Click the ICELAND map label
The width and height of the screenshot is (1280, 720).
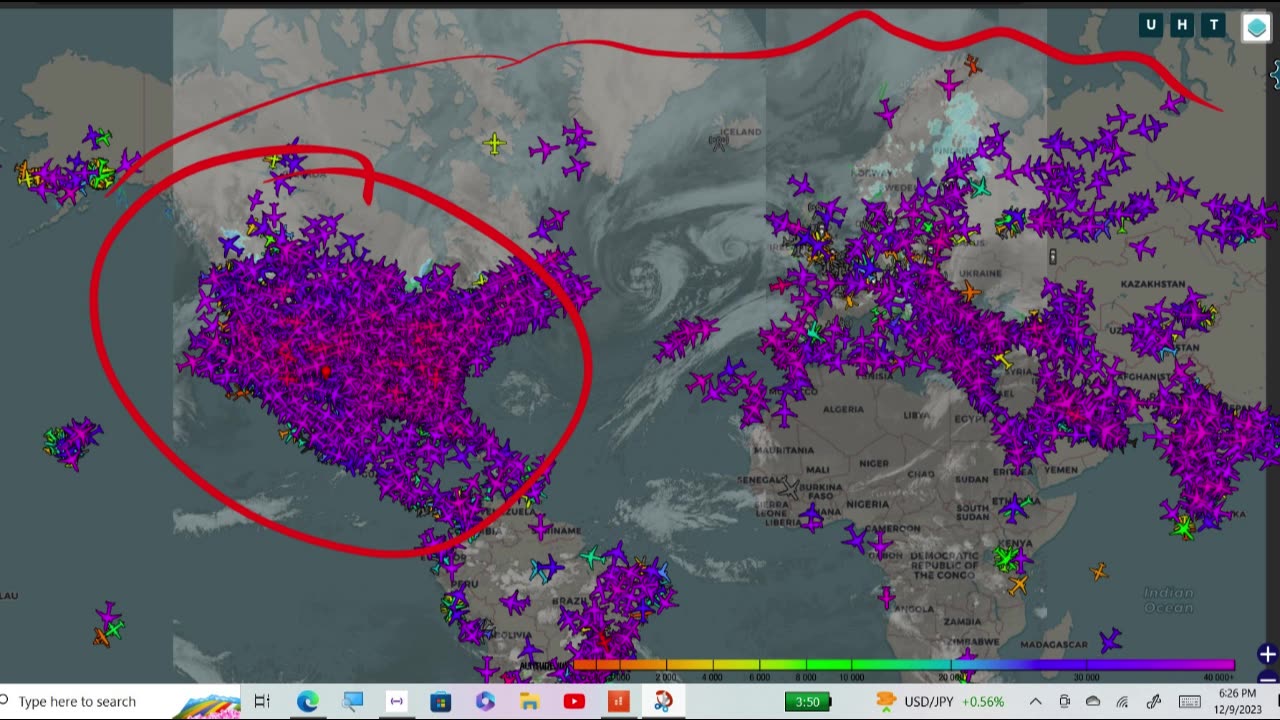point(741,132)
